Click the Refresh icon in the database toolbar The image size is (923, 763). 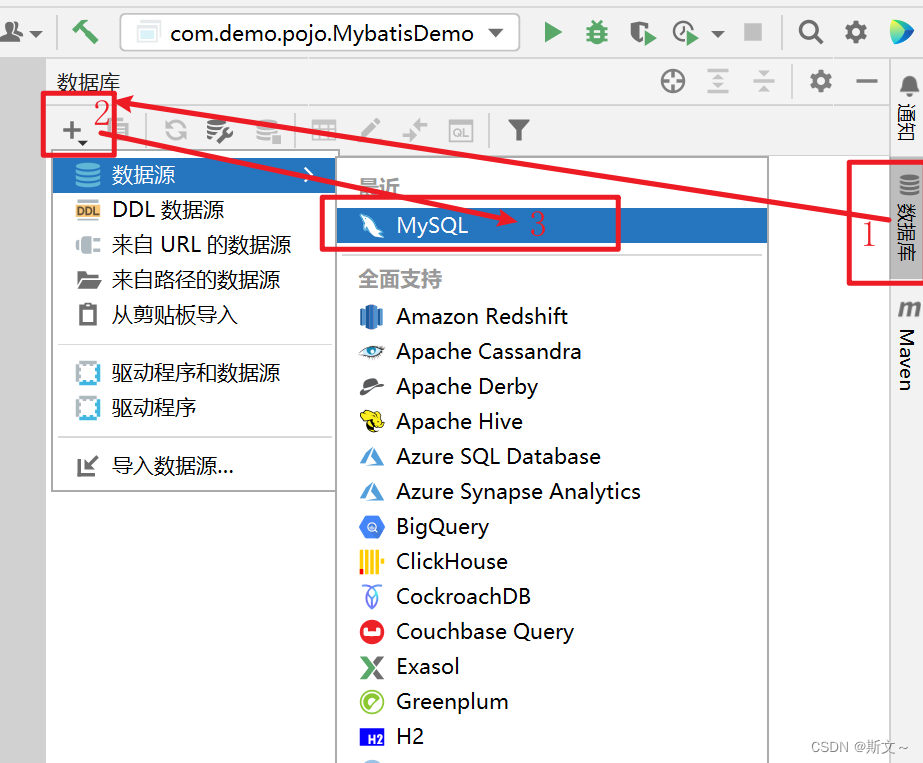175,130
